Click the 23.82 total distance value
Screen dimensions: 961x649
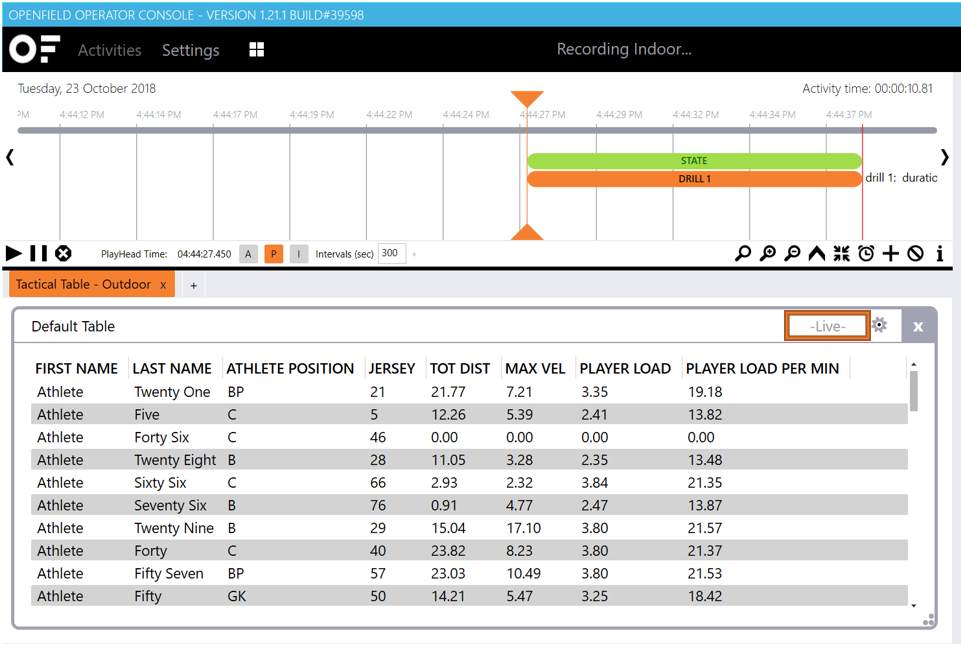click(448, 551)
